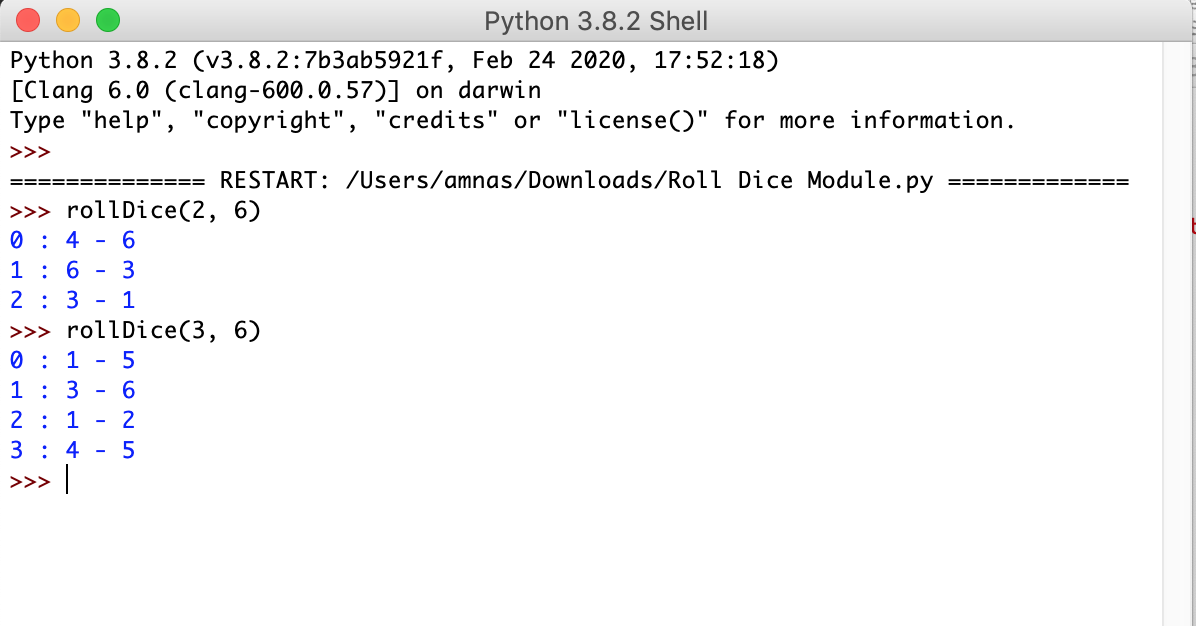This screenshot has height=626, width=1196.
Task: Click the close (red traffic light) button
Action: pos(26,19)
